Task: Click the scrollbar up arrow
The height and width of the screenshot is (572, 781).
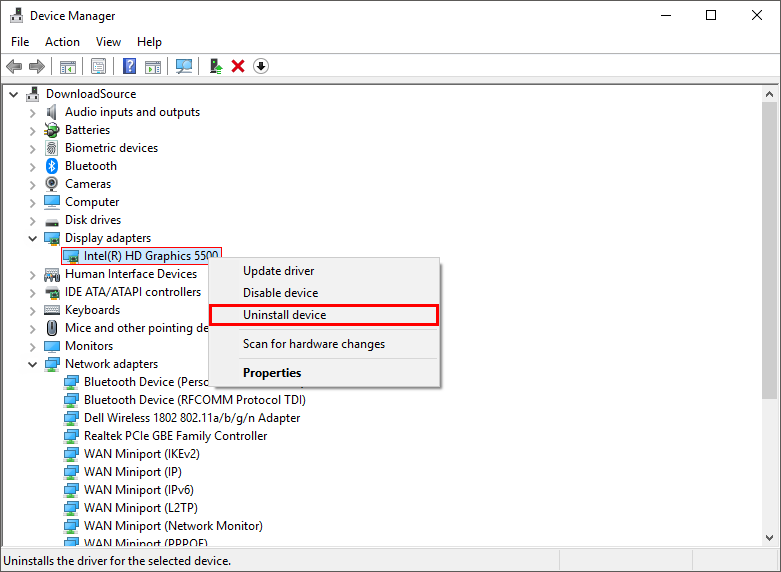Action: click(770, 94)
